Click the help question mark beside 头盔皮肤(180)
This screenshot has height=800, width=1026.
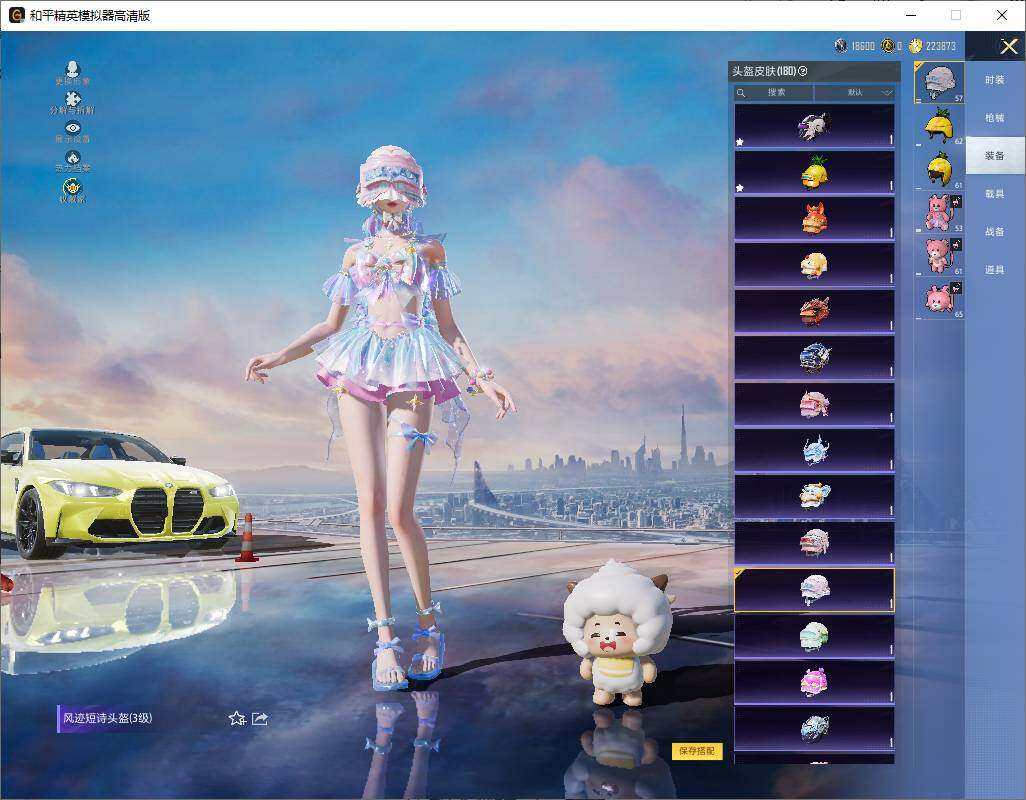pos(803,71)
